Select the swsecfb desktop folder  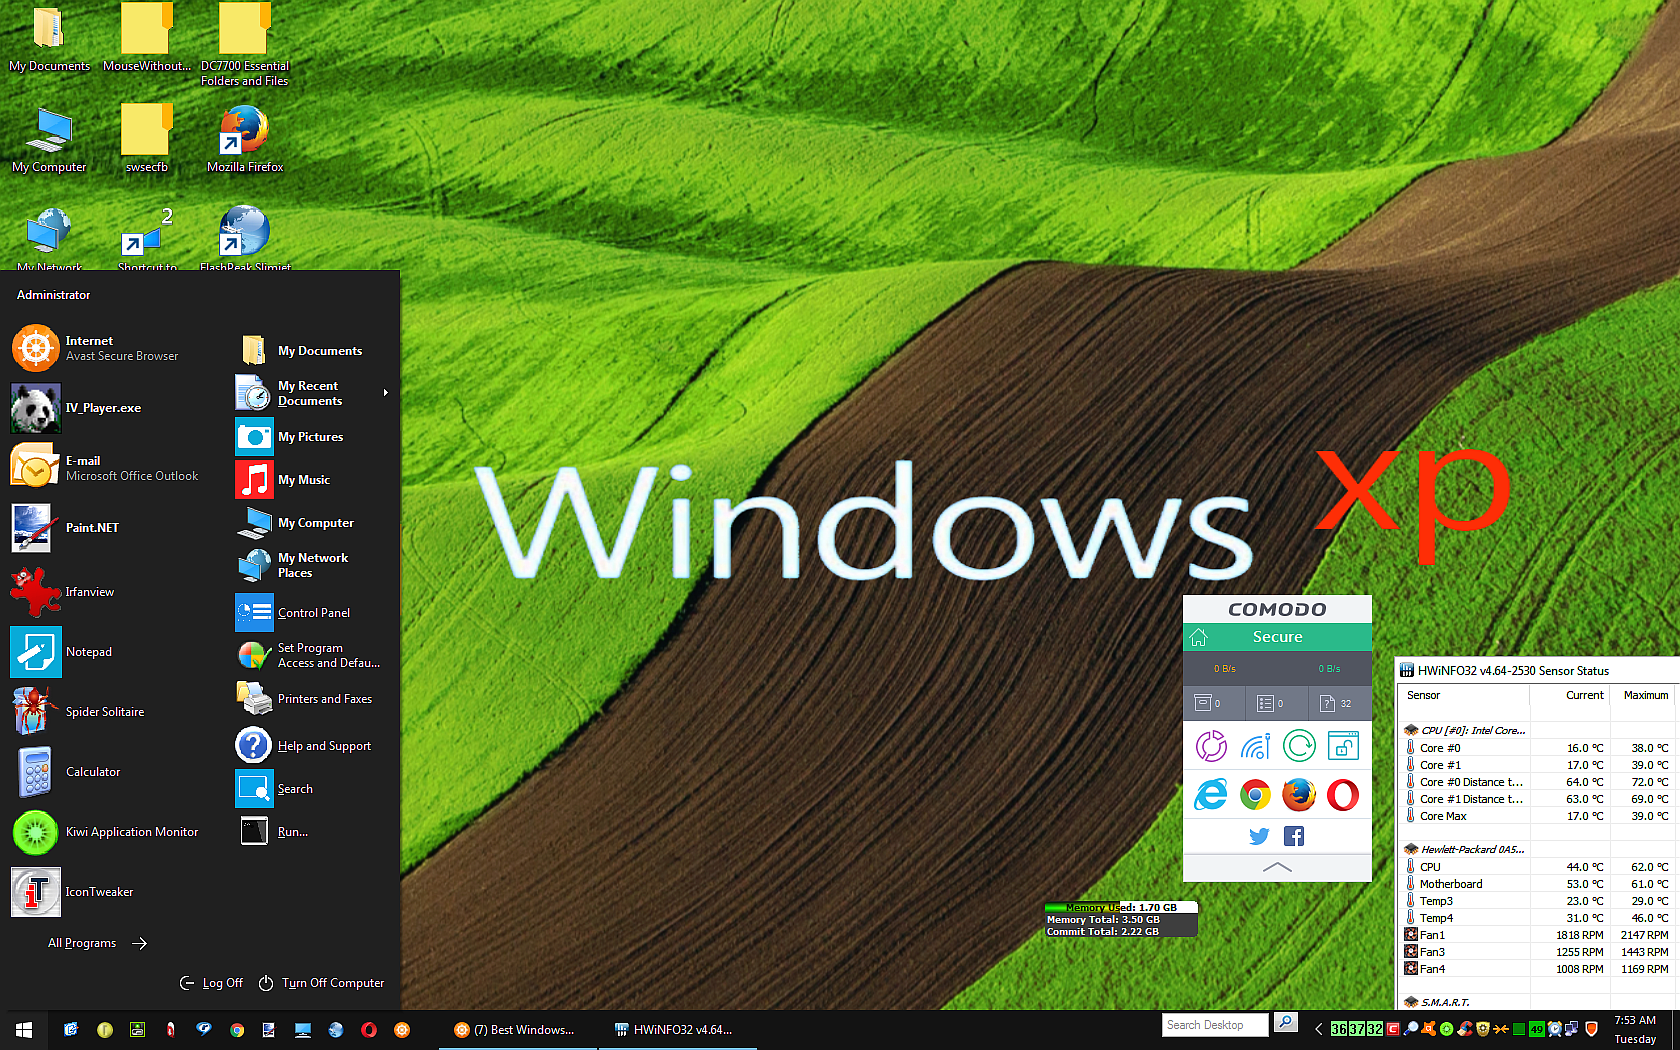point(147,138)
